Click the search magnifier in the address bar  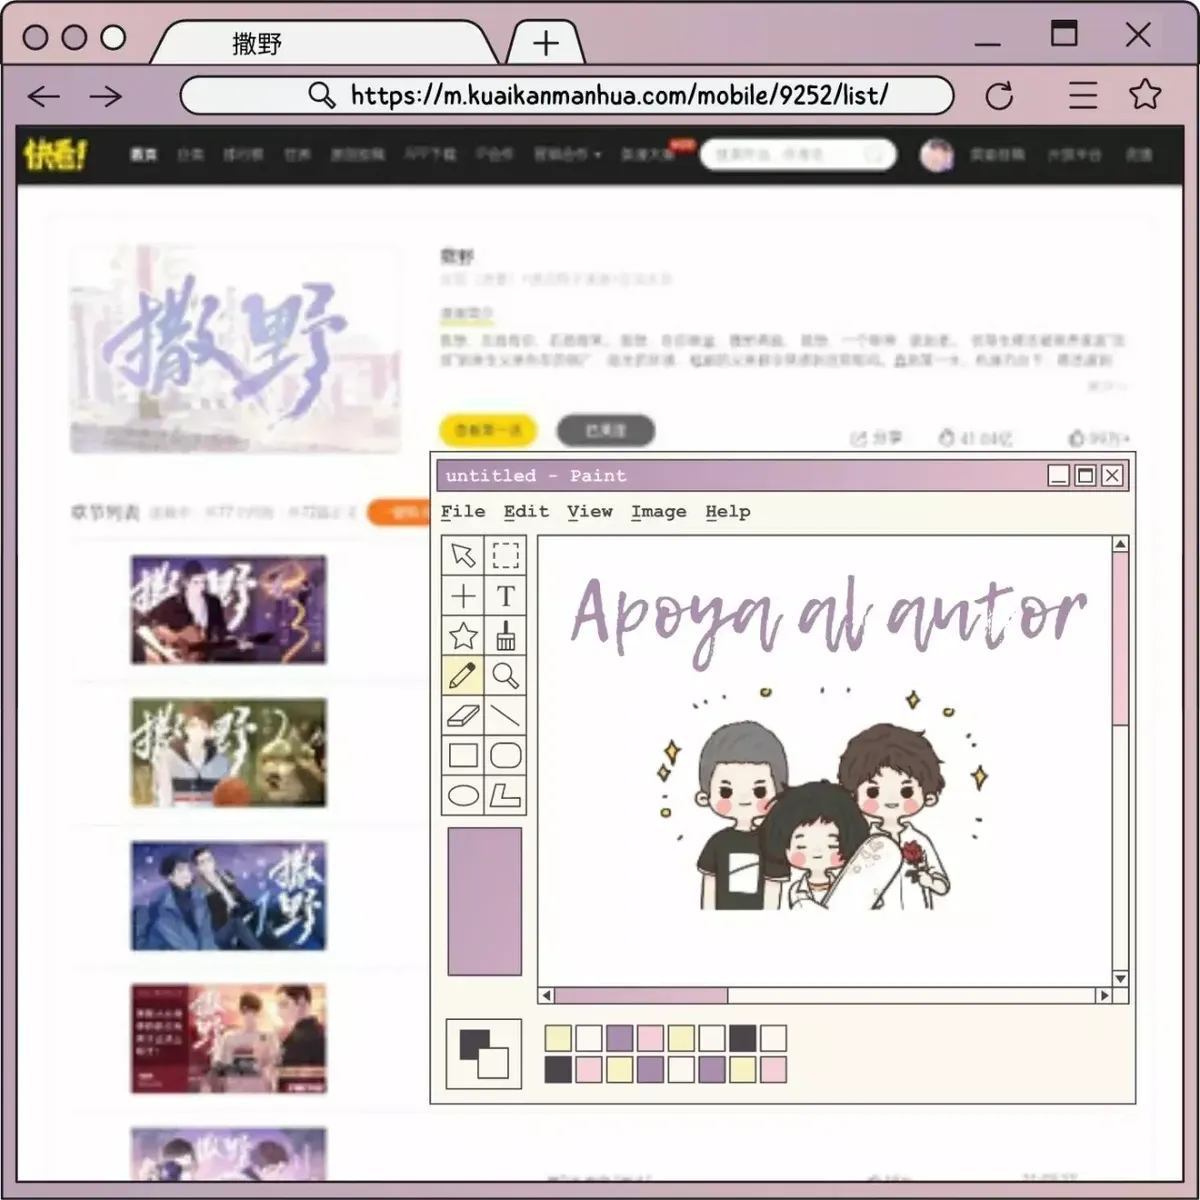click(321, 96)
